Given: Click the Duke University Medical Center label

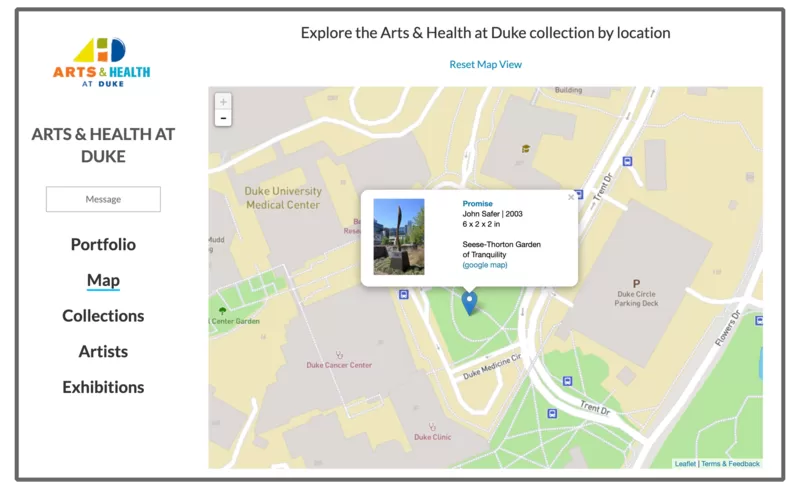Looking at the screenshot, I should click(x=283, y=198).
